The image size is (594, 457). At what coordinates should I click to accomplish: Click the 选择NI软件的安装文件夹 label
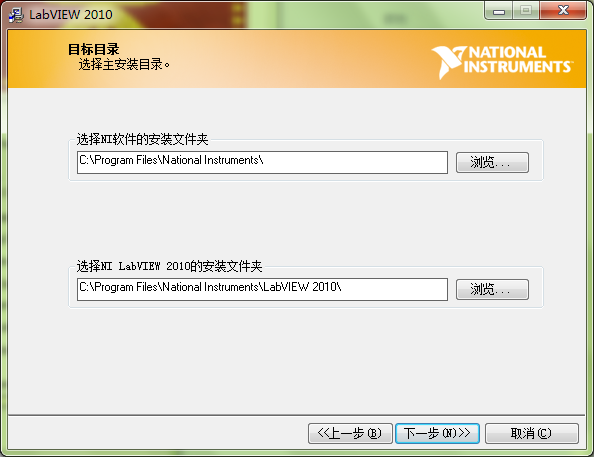pos(142,139)
